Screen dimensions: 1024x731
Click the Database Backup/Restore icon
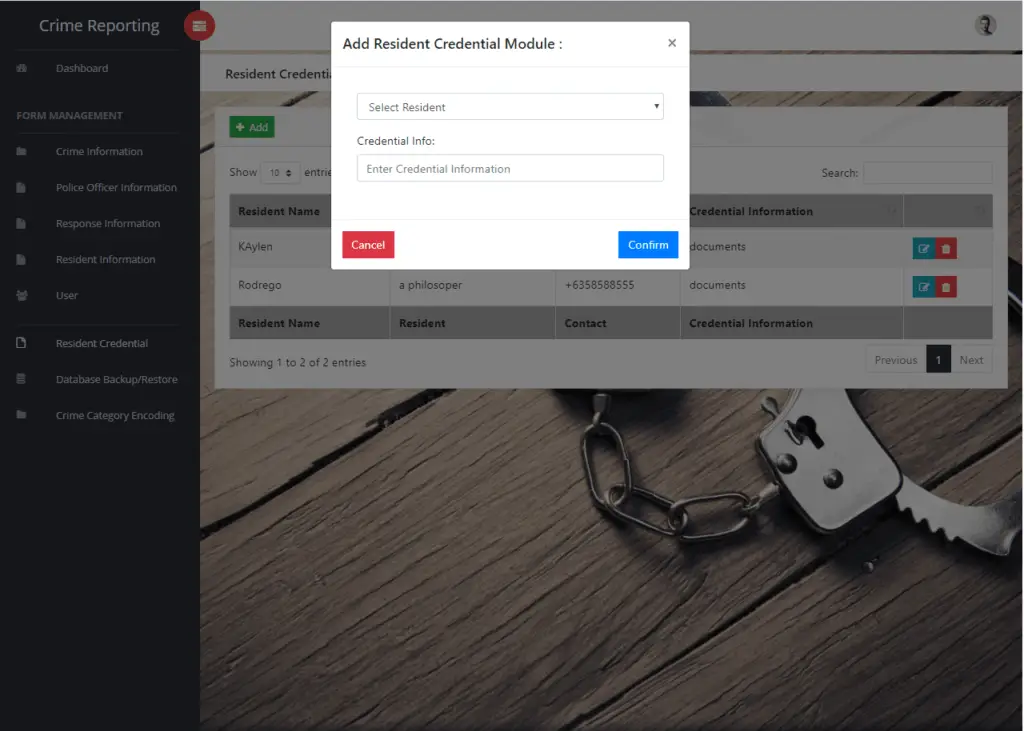[x=22, y=379]
